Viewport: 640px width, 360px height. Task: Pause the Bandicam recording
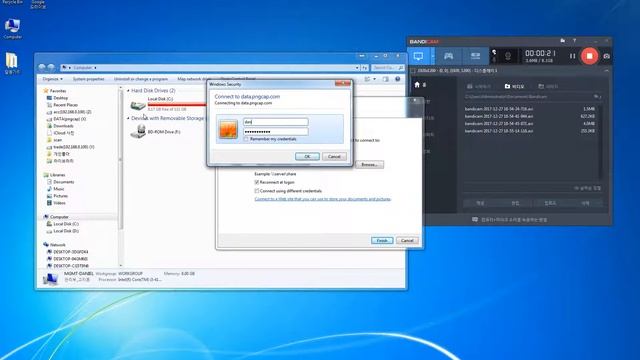(x=572, y=56)
